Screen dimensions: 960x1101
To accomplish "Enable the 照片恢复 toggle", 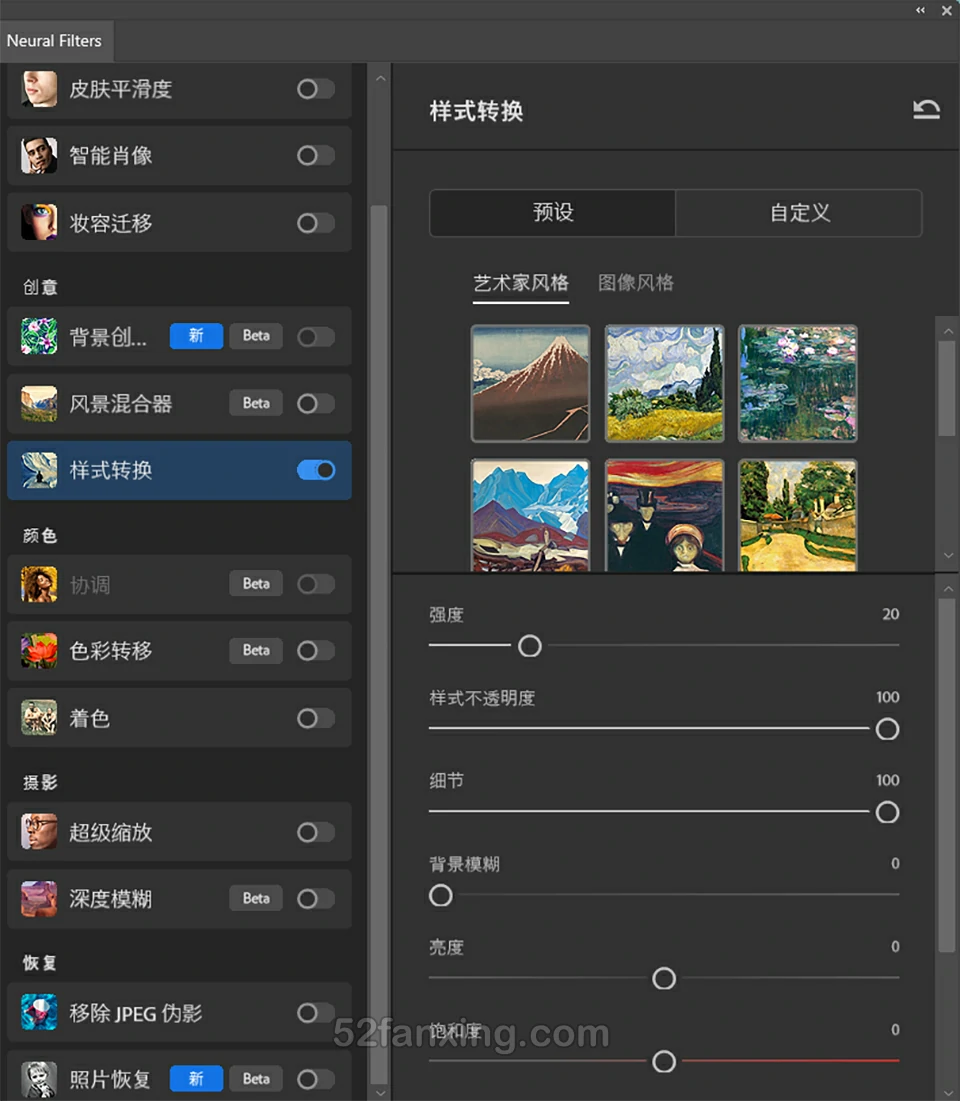I will [x=315, y=1079].
